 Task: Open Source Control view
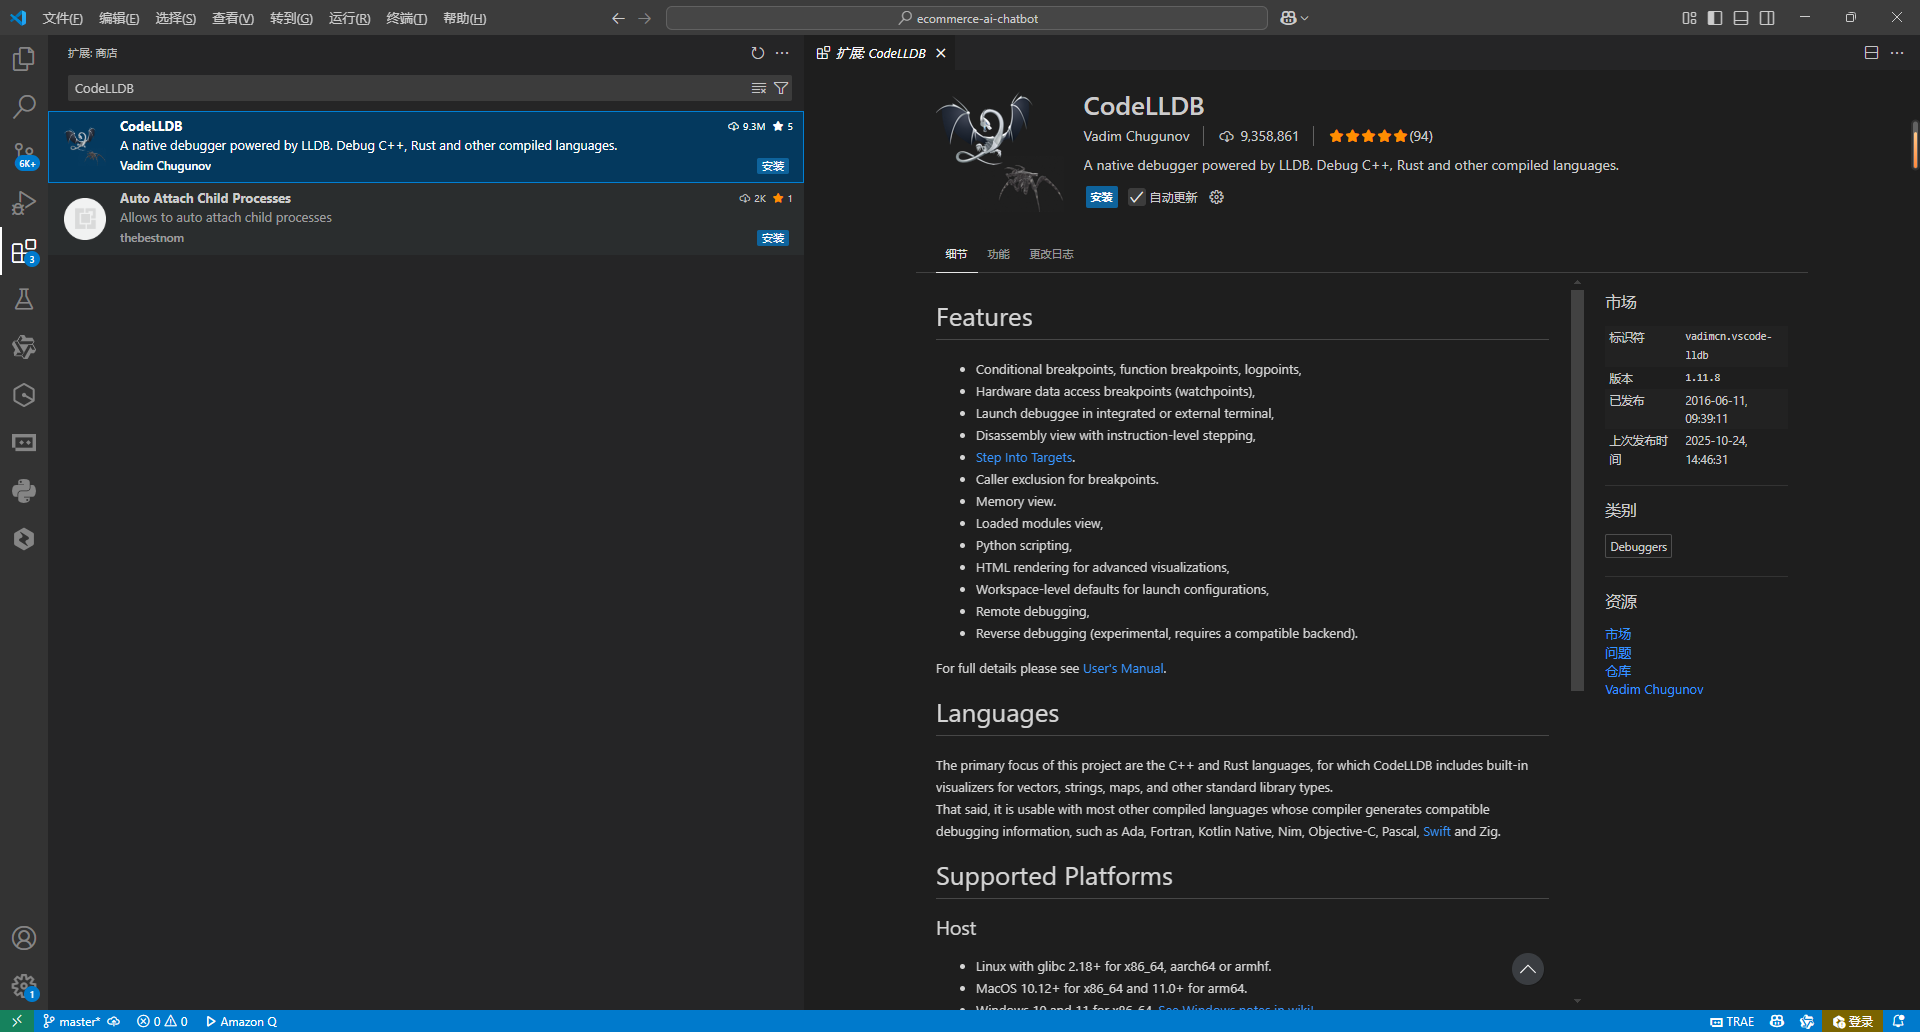pyautogui.click(x=24, y=155)
